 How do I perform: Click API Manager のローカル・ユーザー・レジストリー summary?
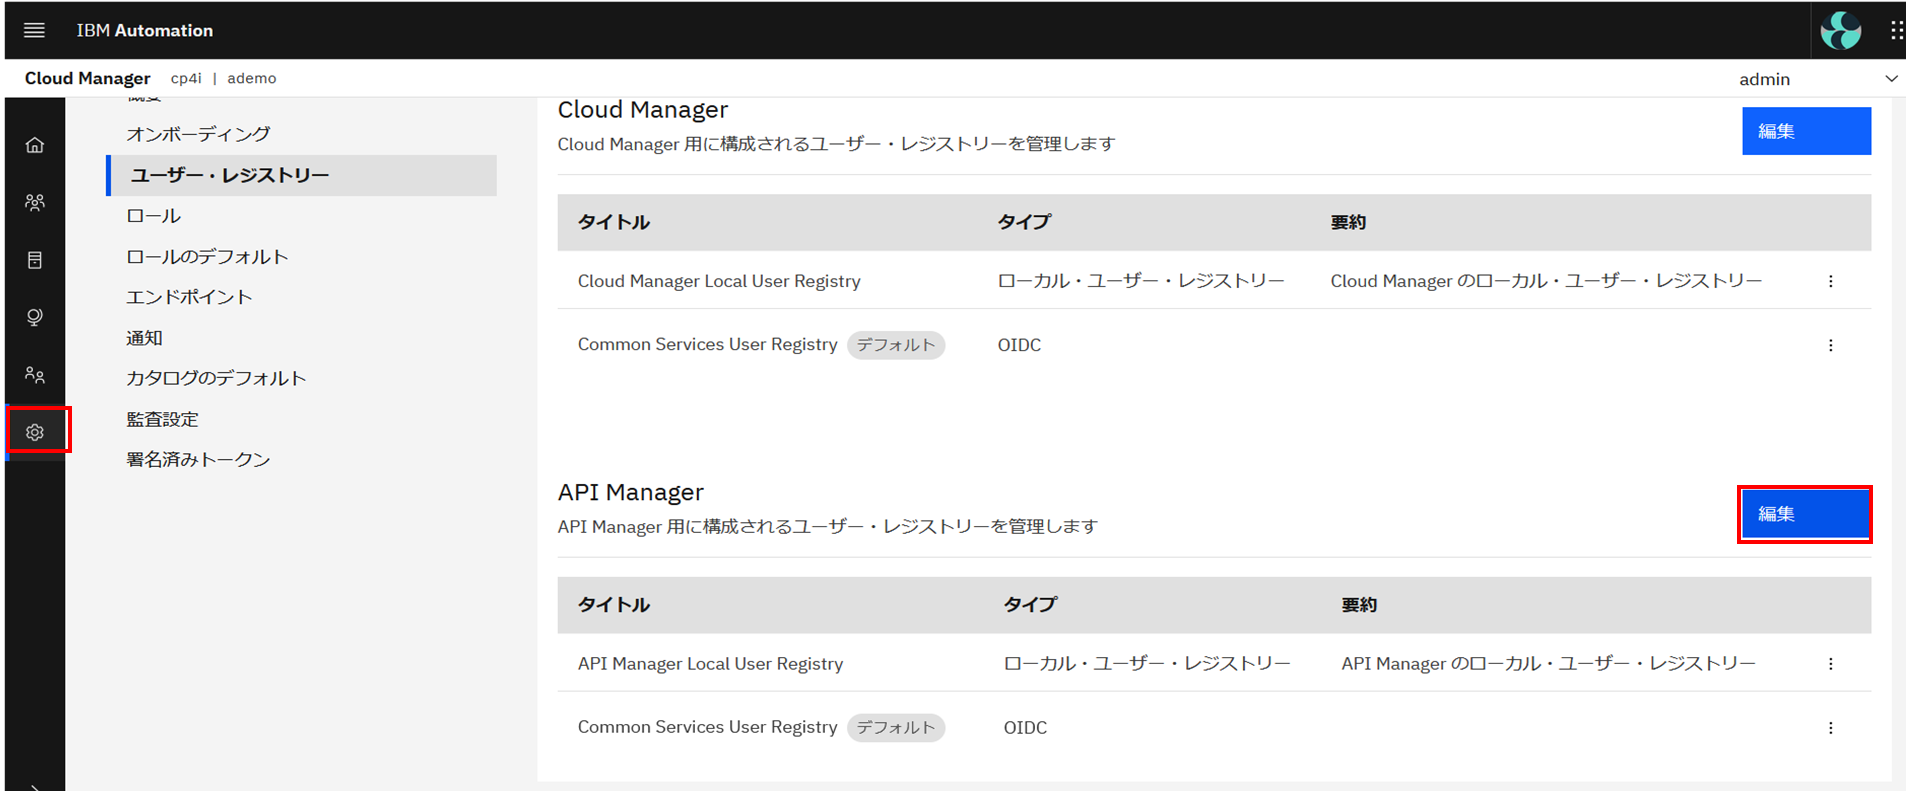pos(1548,664)
